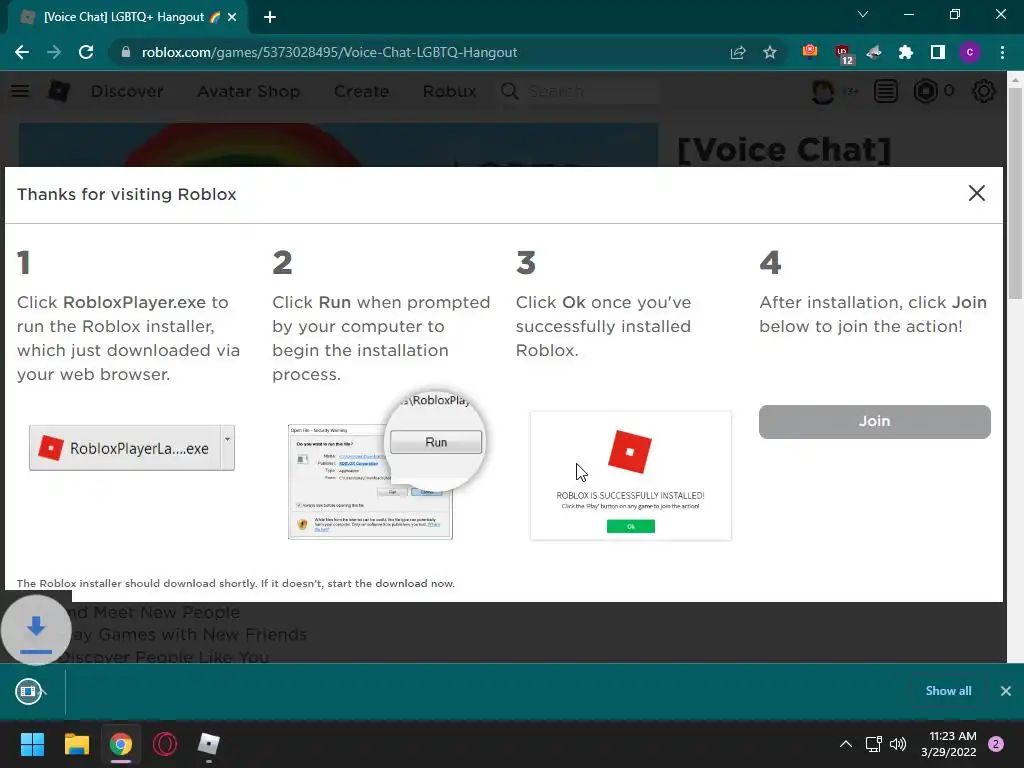Open the Roblox hamburger menu
This screenshot has width=1024, height=768.
20,91
